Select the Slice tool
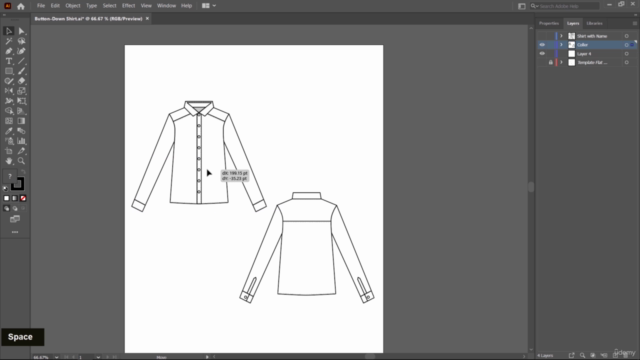This screenshot has width=640, height=360. pos(21,151)
